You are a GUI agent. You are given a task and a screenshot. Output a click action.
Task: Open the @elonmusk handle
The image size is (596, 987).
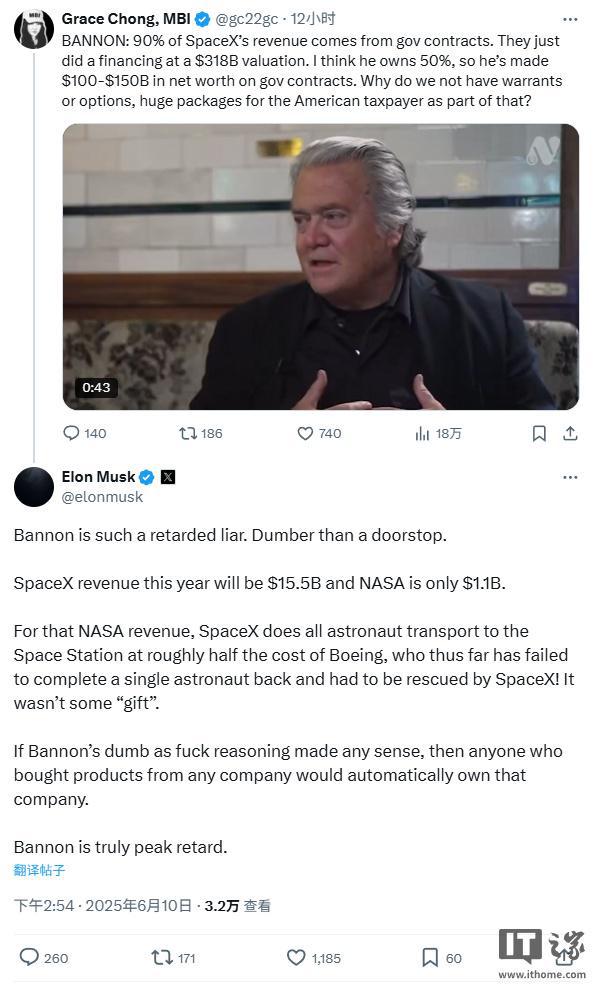(x=102, y=497)
